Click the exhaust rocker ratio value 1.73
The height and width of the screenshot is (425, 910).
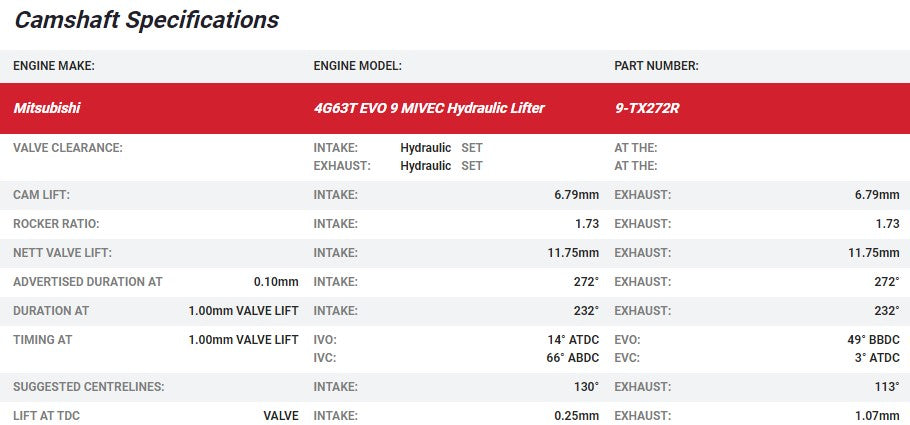pyautogui.click(x=887, y=224)
